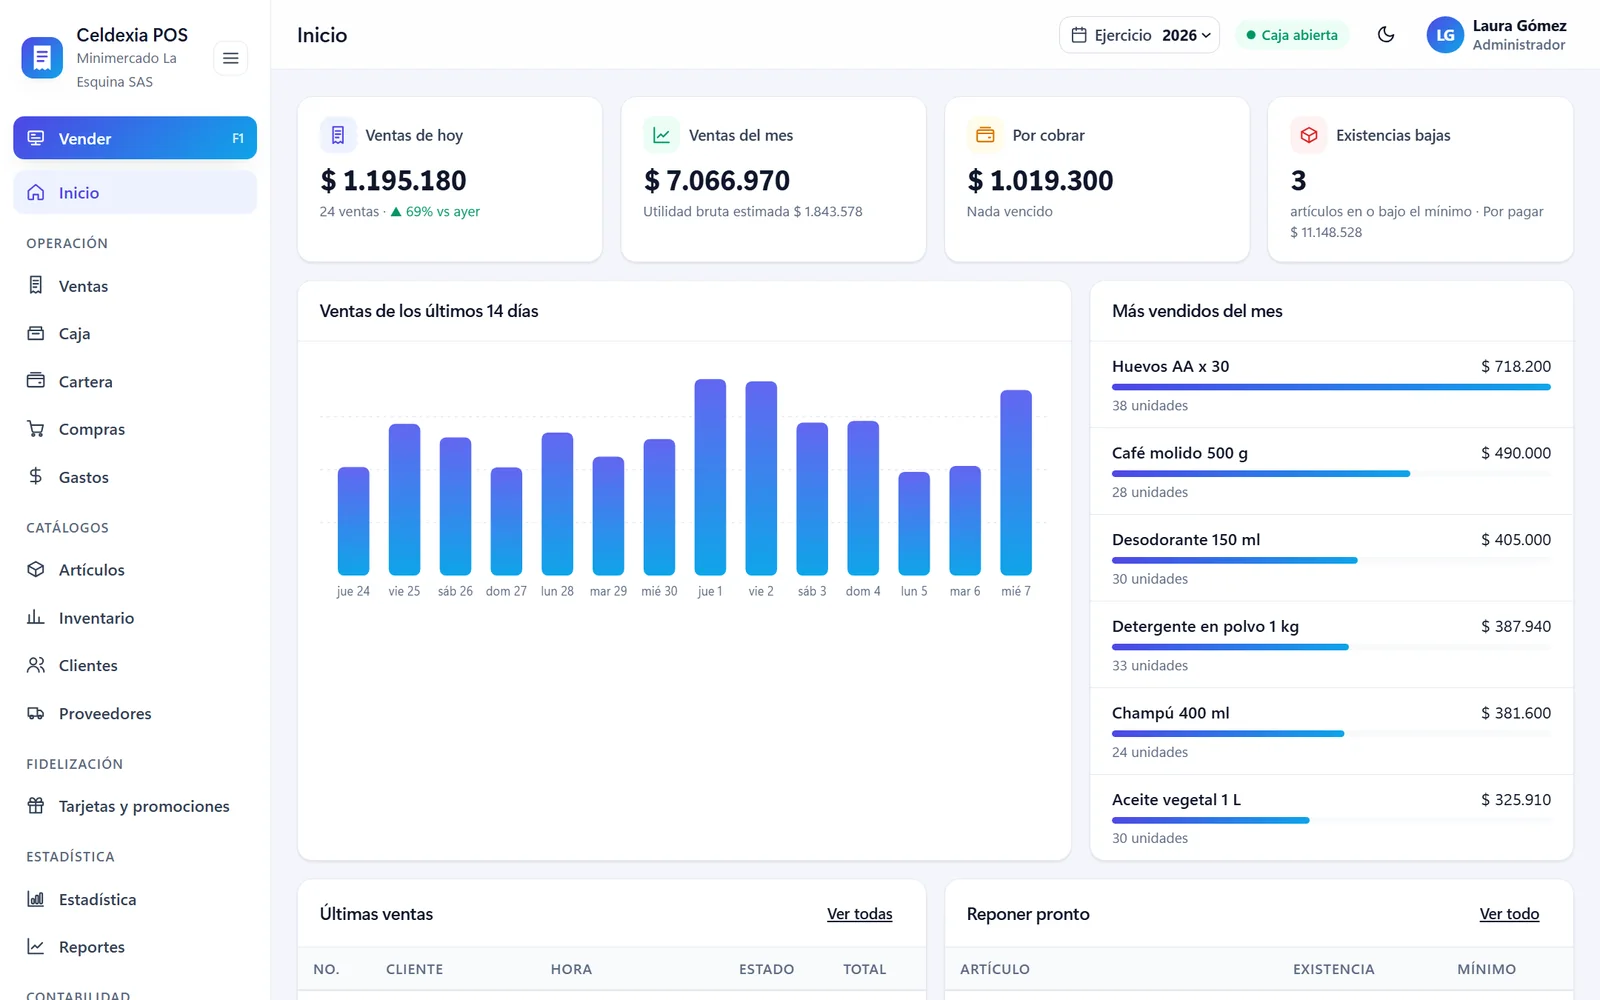Open Ver todas link for Últimas ventas
This screenshot has width=1600, height=1000.
click(859, 914)
